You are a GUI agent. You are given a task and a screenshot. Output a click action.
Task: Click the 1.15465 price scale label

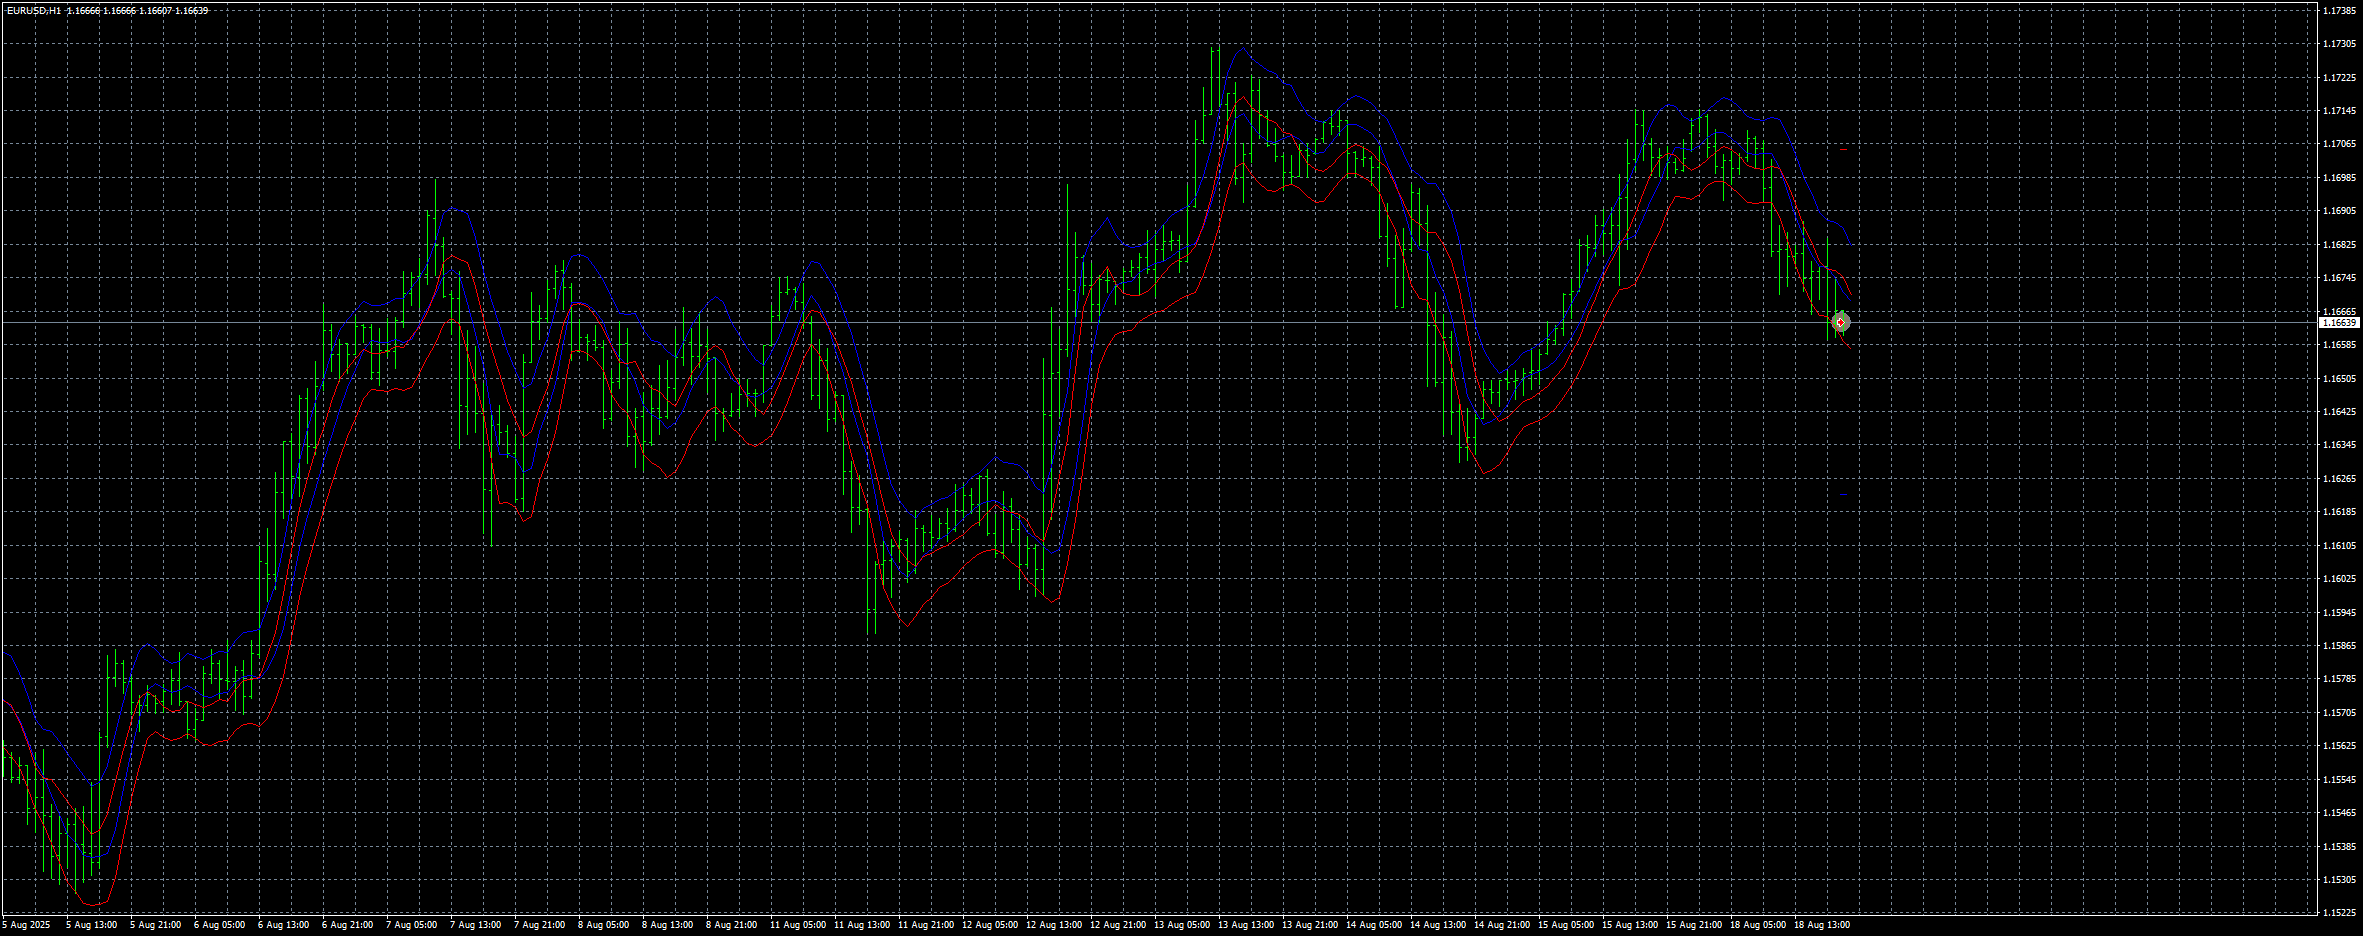pyautogui.click(x=2340, y=813)
